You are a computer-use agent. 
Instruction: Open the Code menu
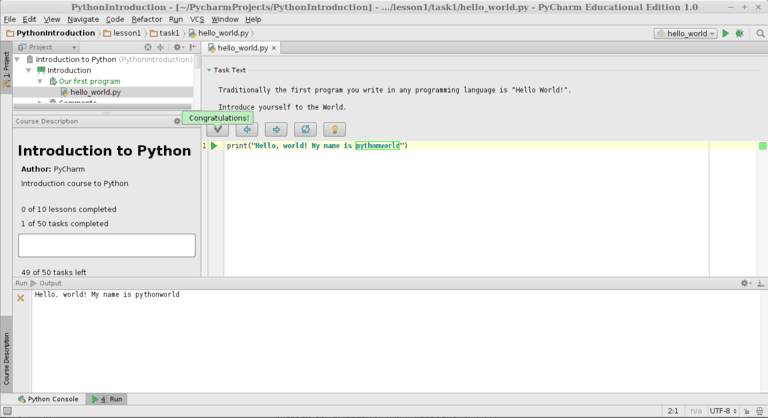click(115, 19)
